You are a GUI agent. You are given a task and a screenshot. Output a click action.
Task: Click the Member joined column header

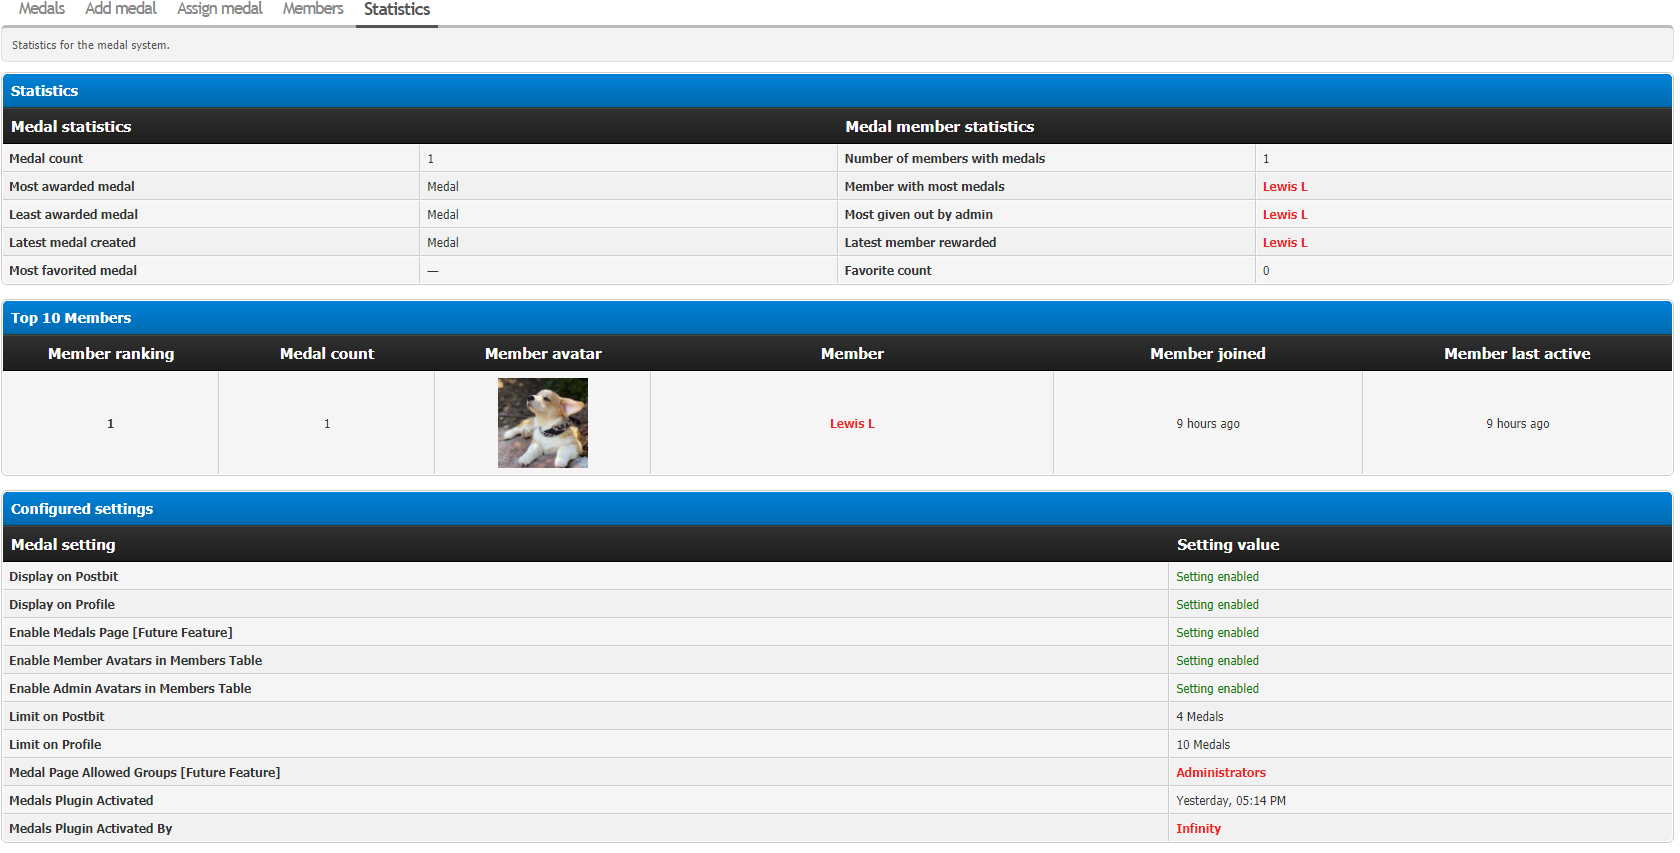pos(1207,354)
